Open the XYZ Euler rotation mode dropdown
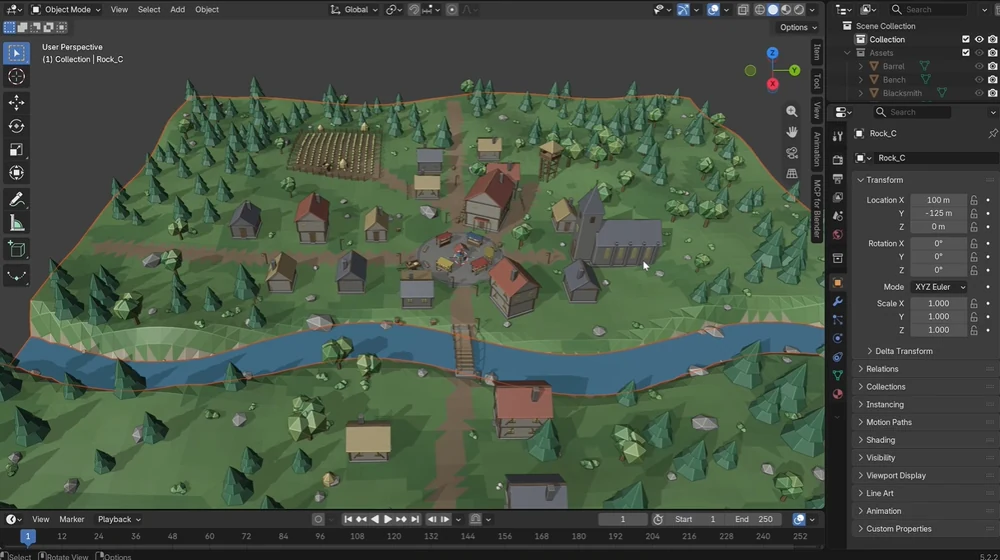The height and width of the screenshot is (560, 1000). pyautogui.click(x=939, y=287)
